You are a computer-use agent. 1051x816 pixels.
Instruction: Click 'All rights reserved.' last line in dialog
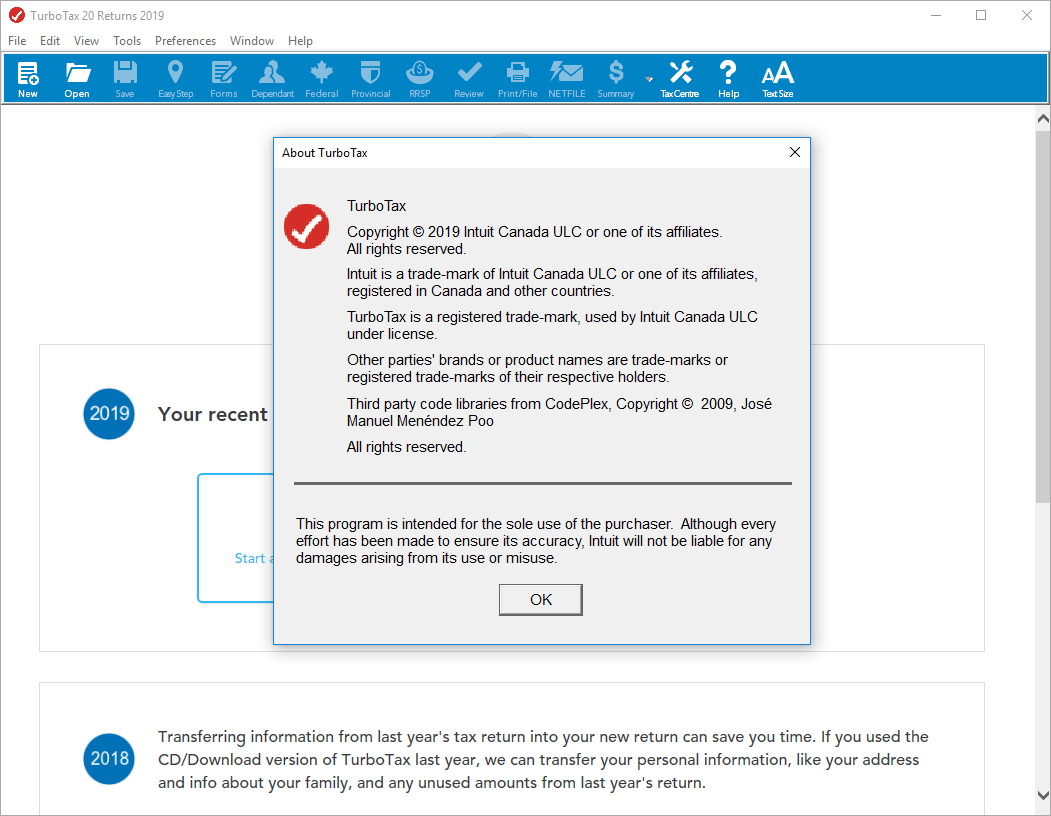[x=406, y=447]
